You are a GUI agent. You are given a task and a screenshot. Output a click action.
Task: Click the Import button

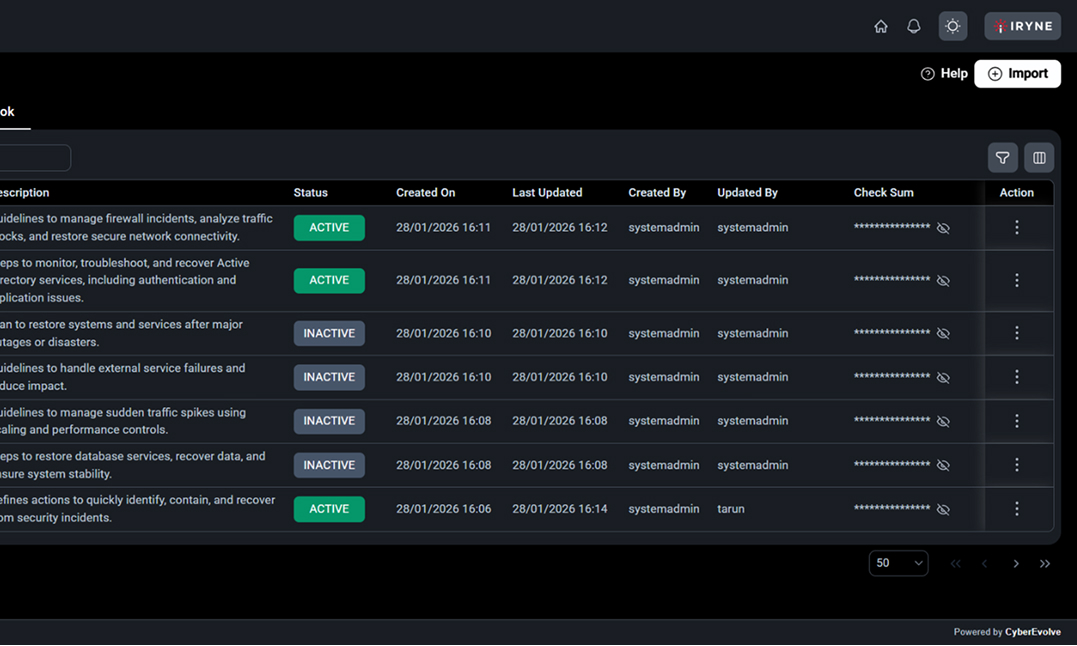click(1017, 74)
